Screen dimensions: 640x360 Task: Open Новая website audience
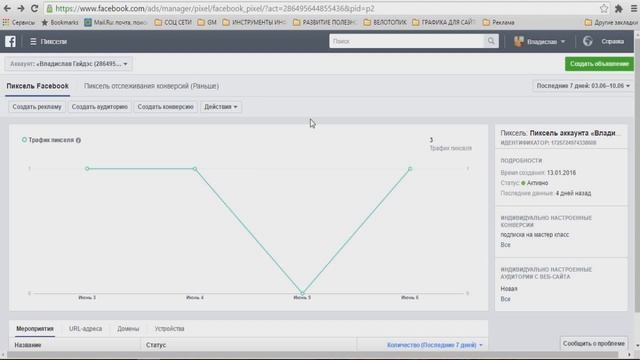[509, 289]
